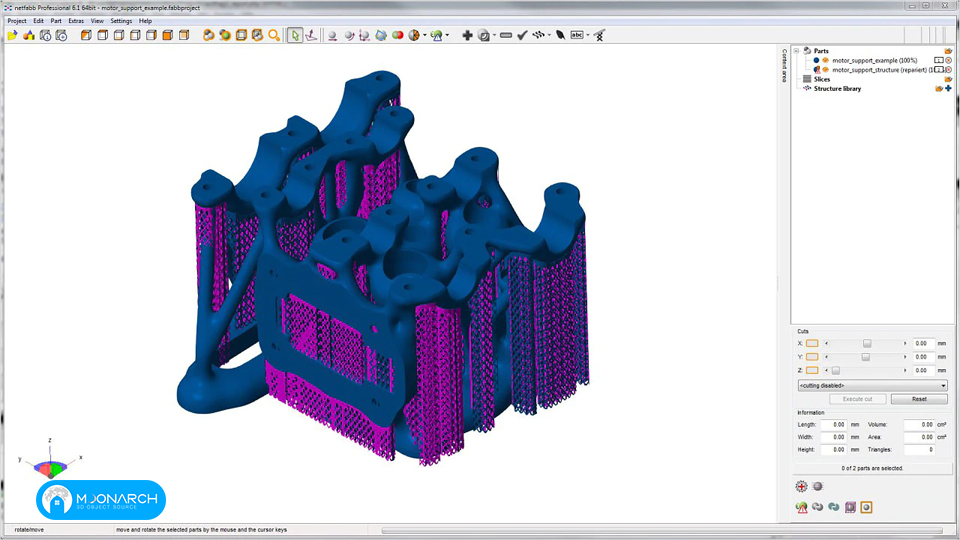Open the Help menu
960x540 pixels.
(145, 21)
